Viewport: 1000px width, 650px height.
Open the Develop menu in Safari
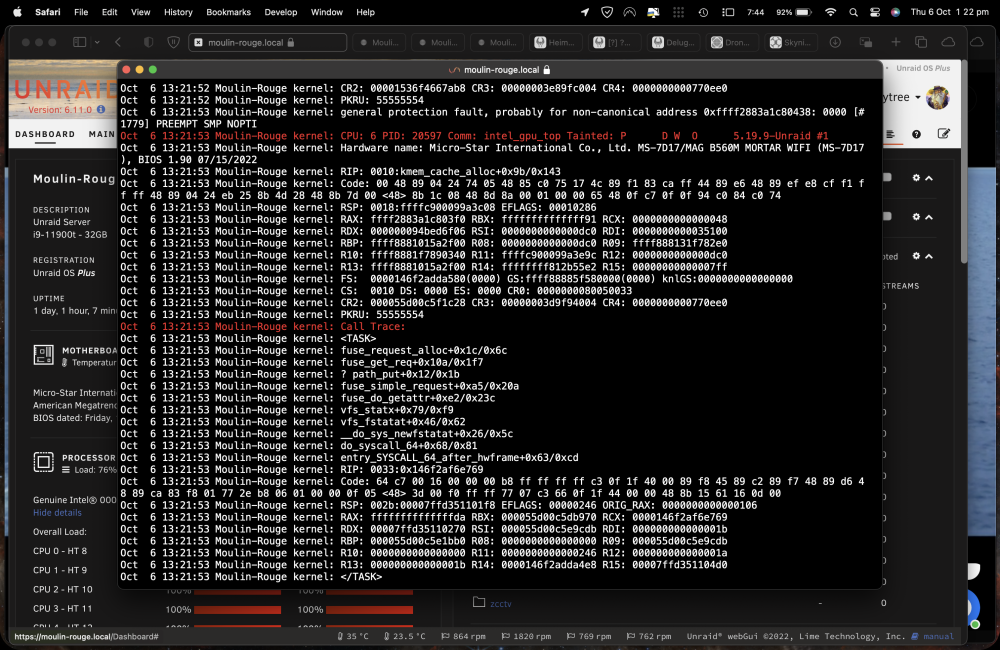click(281, 12)
